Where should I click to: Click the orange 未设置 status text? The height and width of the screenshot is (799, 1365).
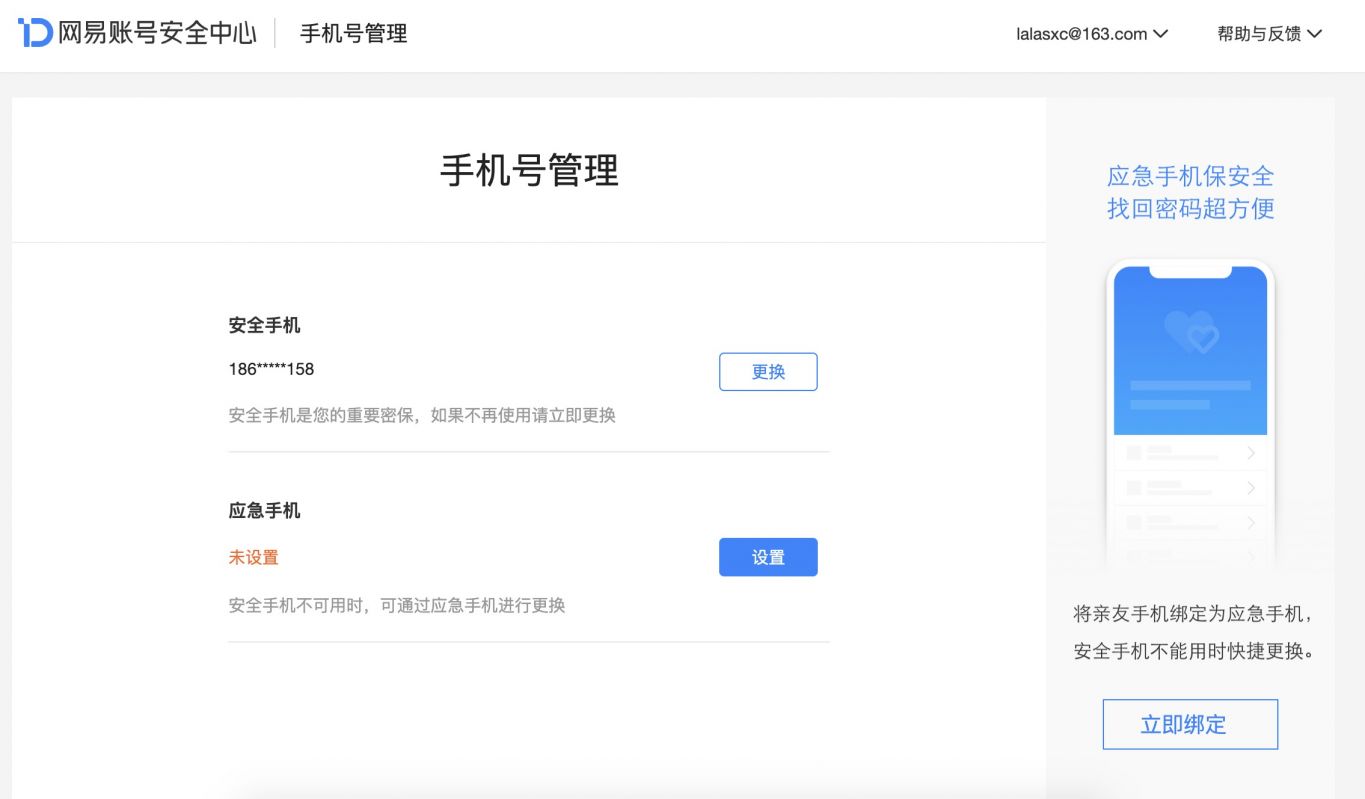point(254,557)
